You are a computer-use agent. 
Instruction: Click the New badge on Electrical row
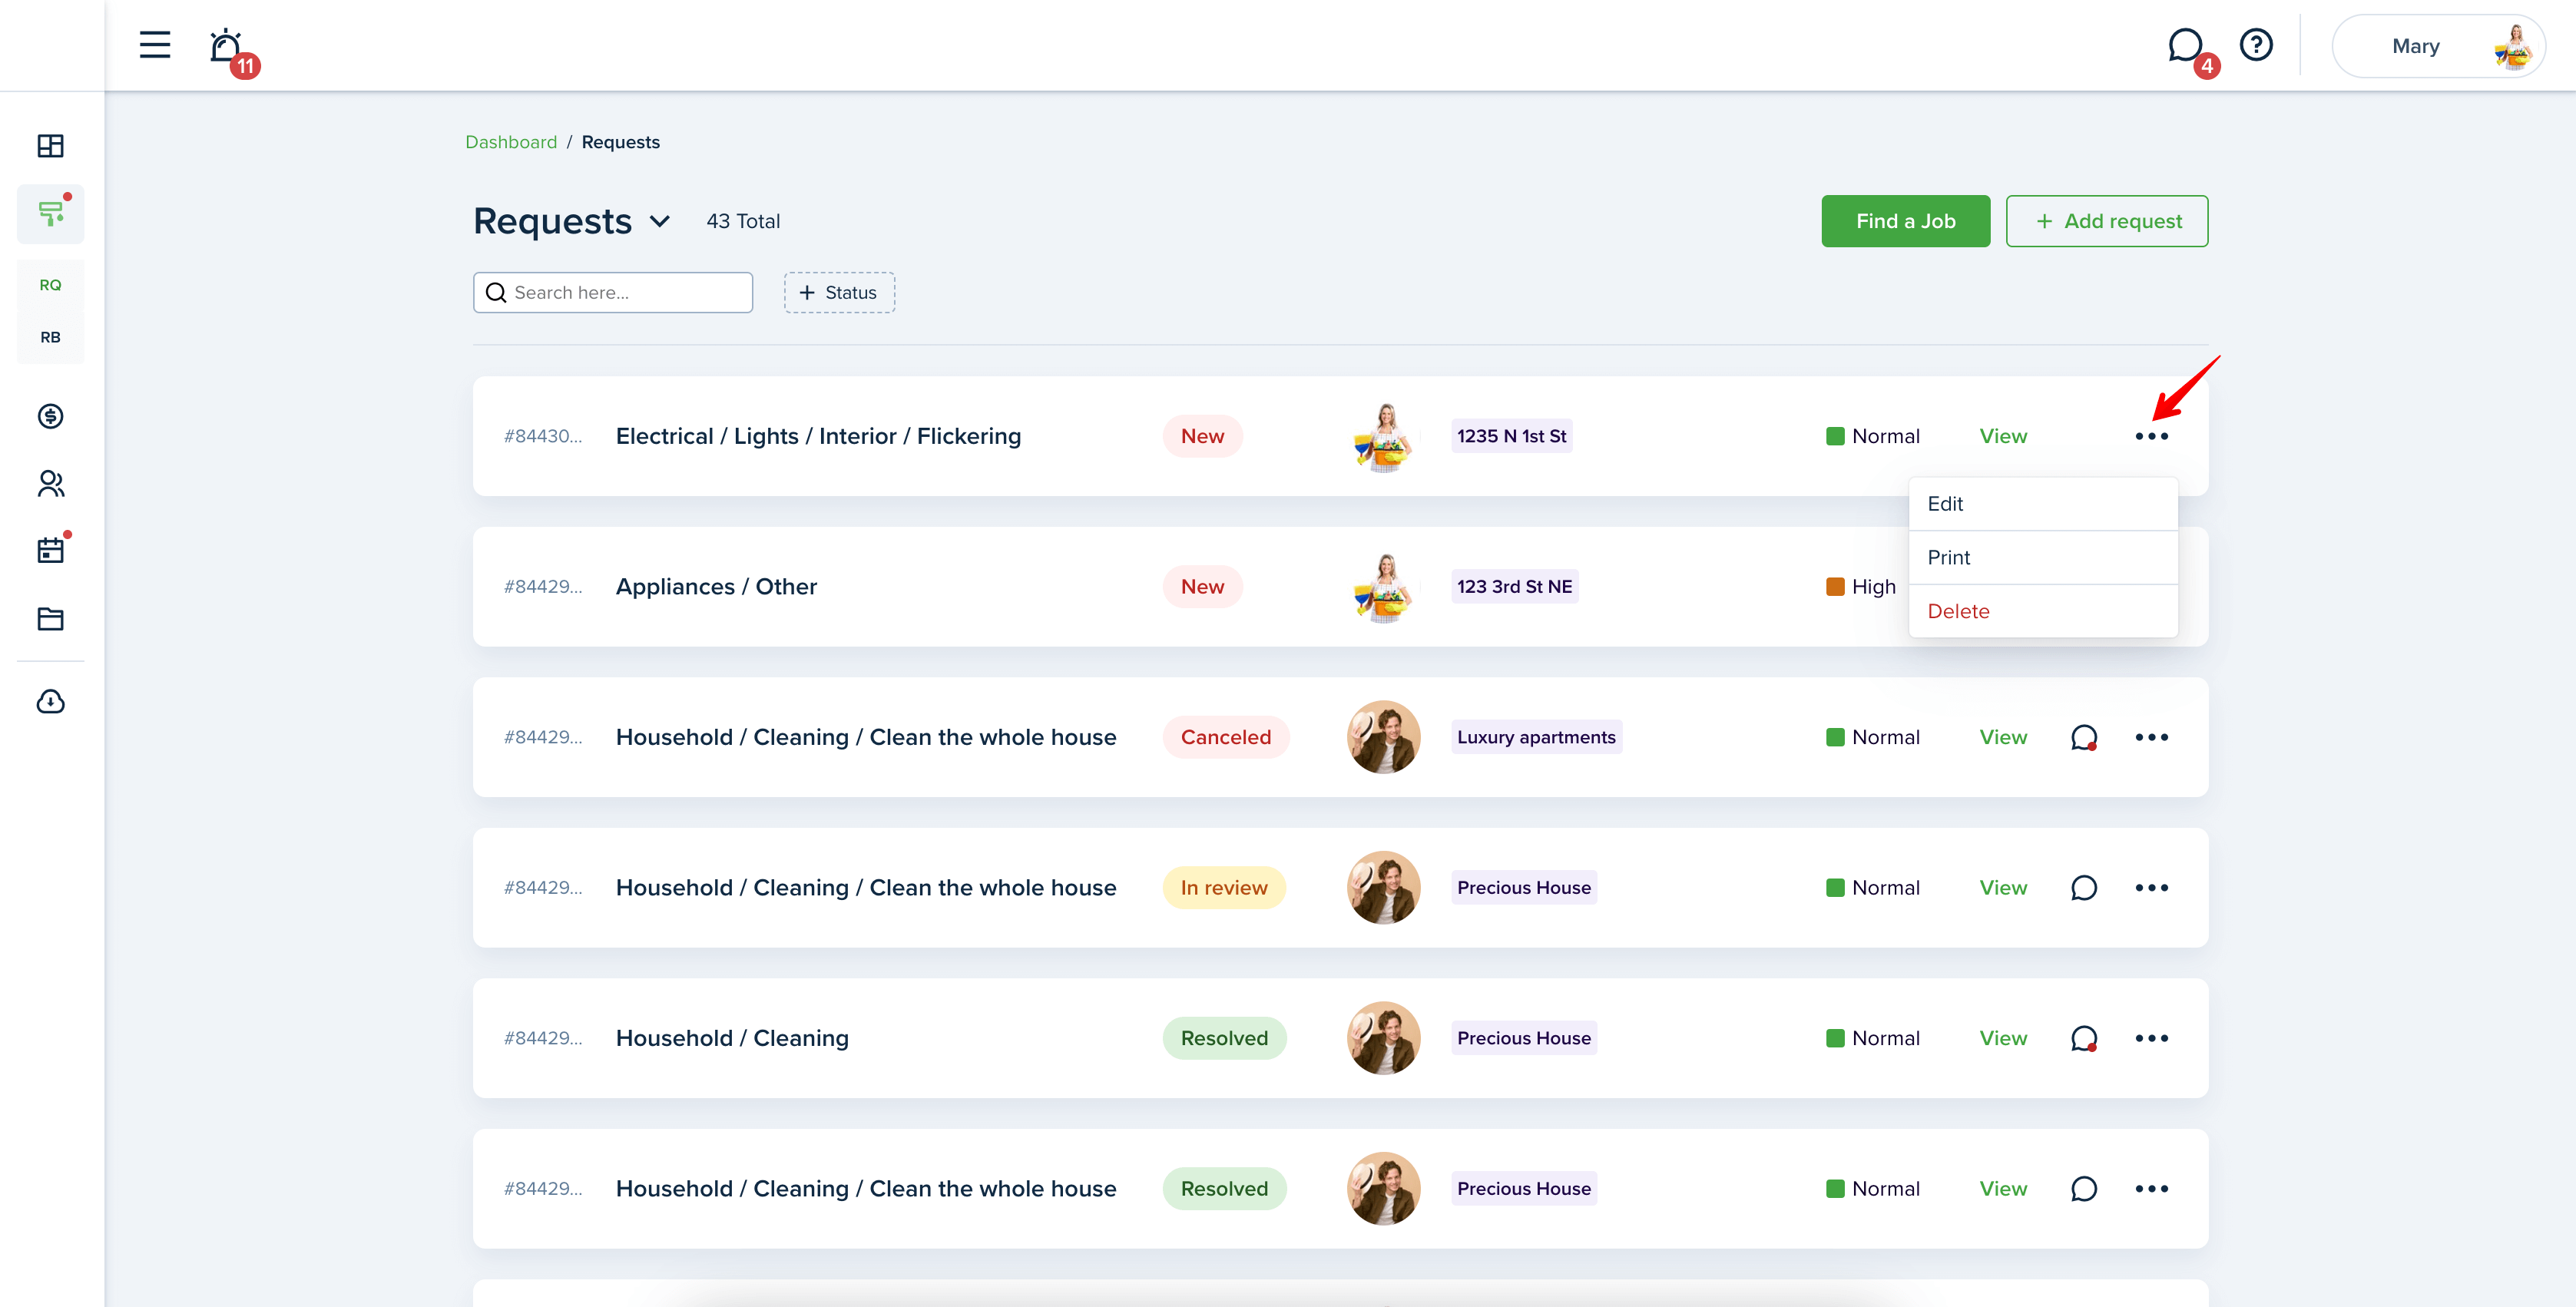1202,436
